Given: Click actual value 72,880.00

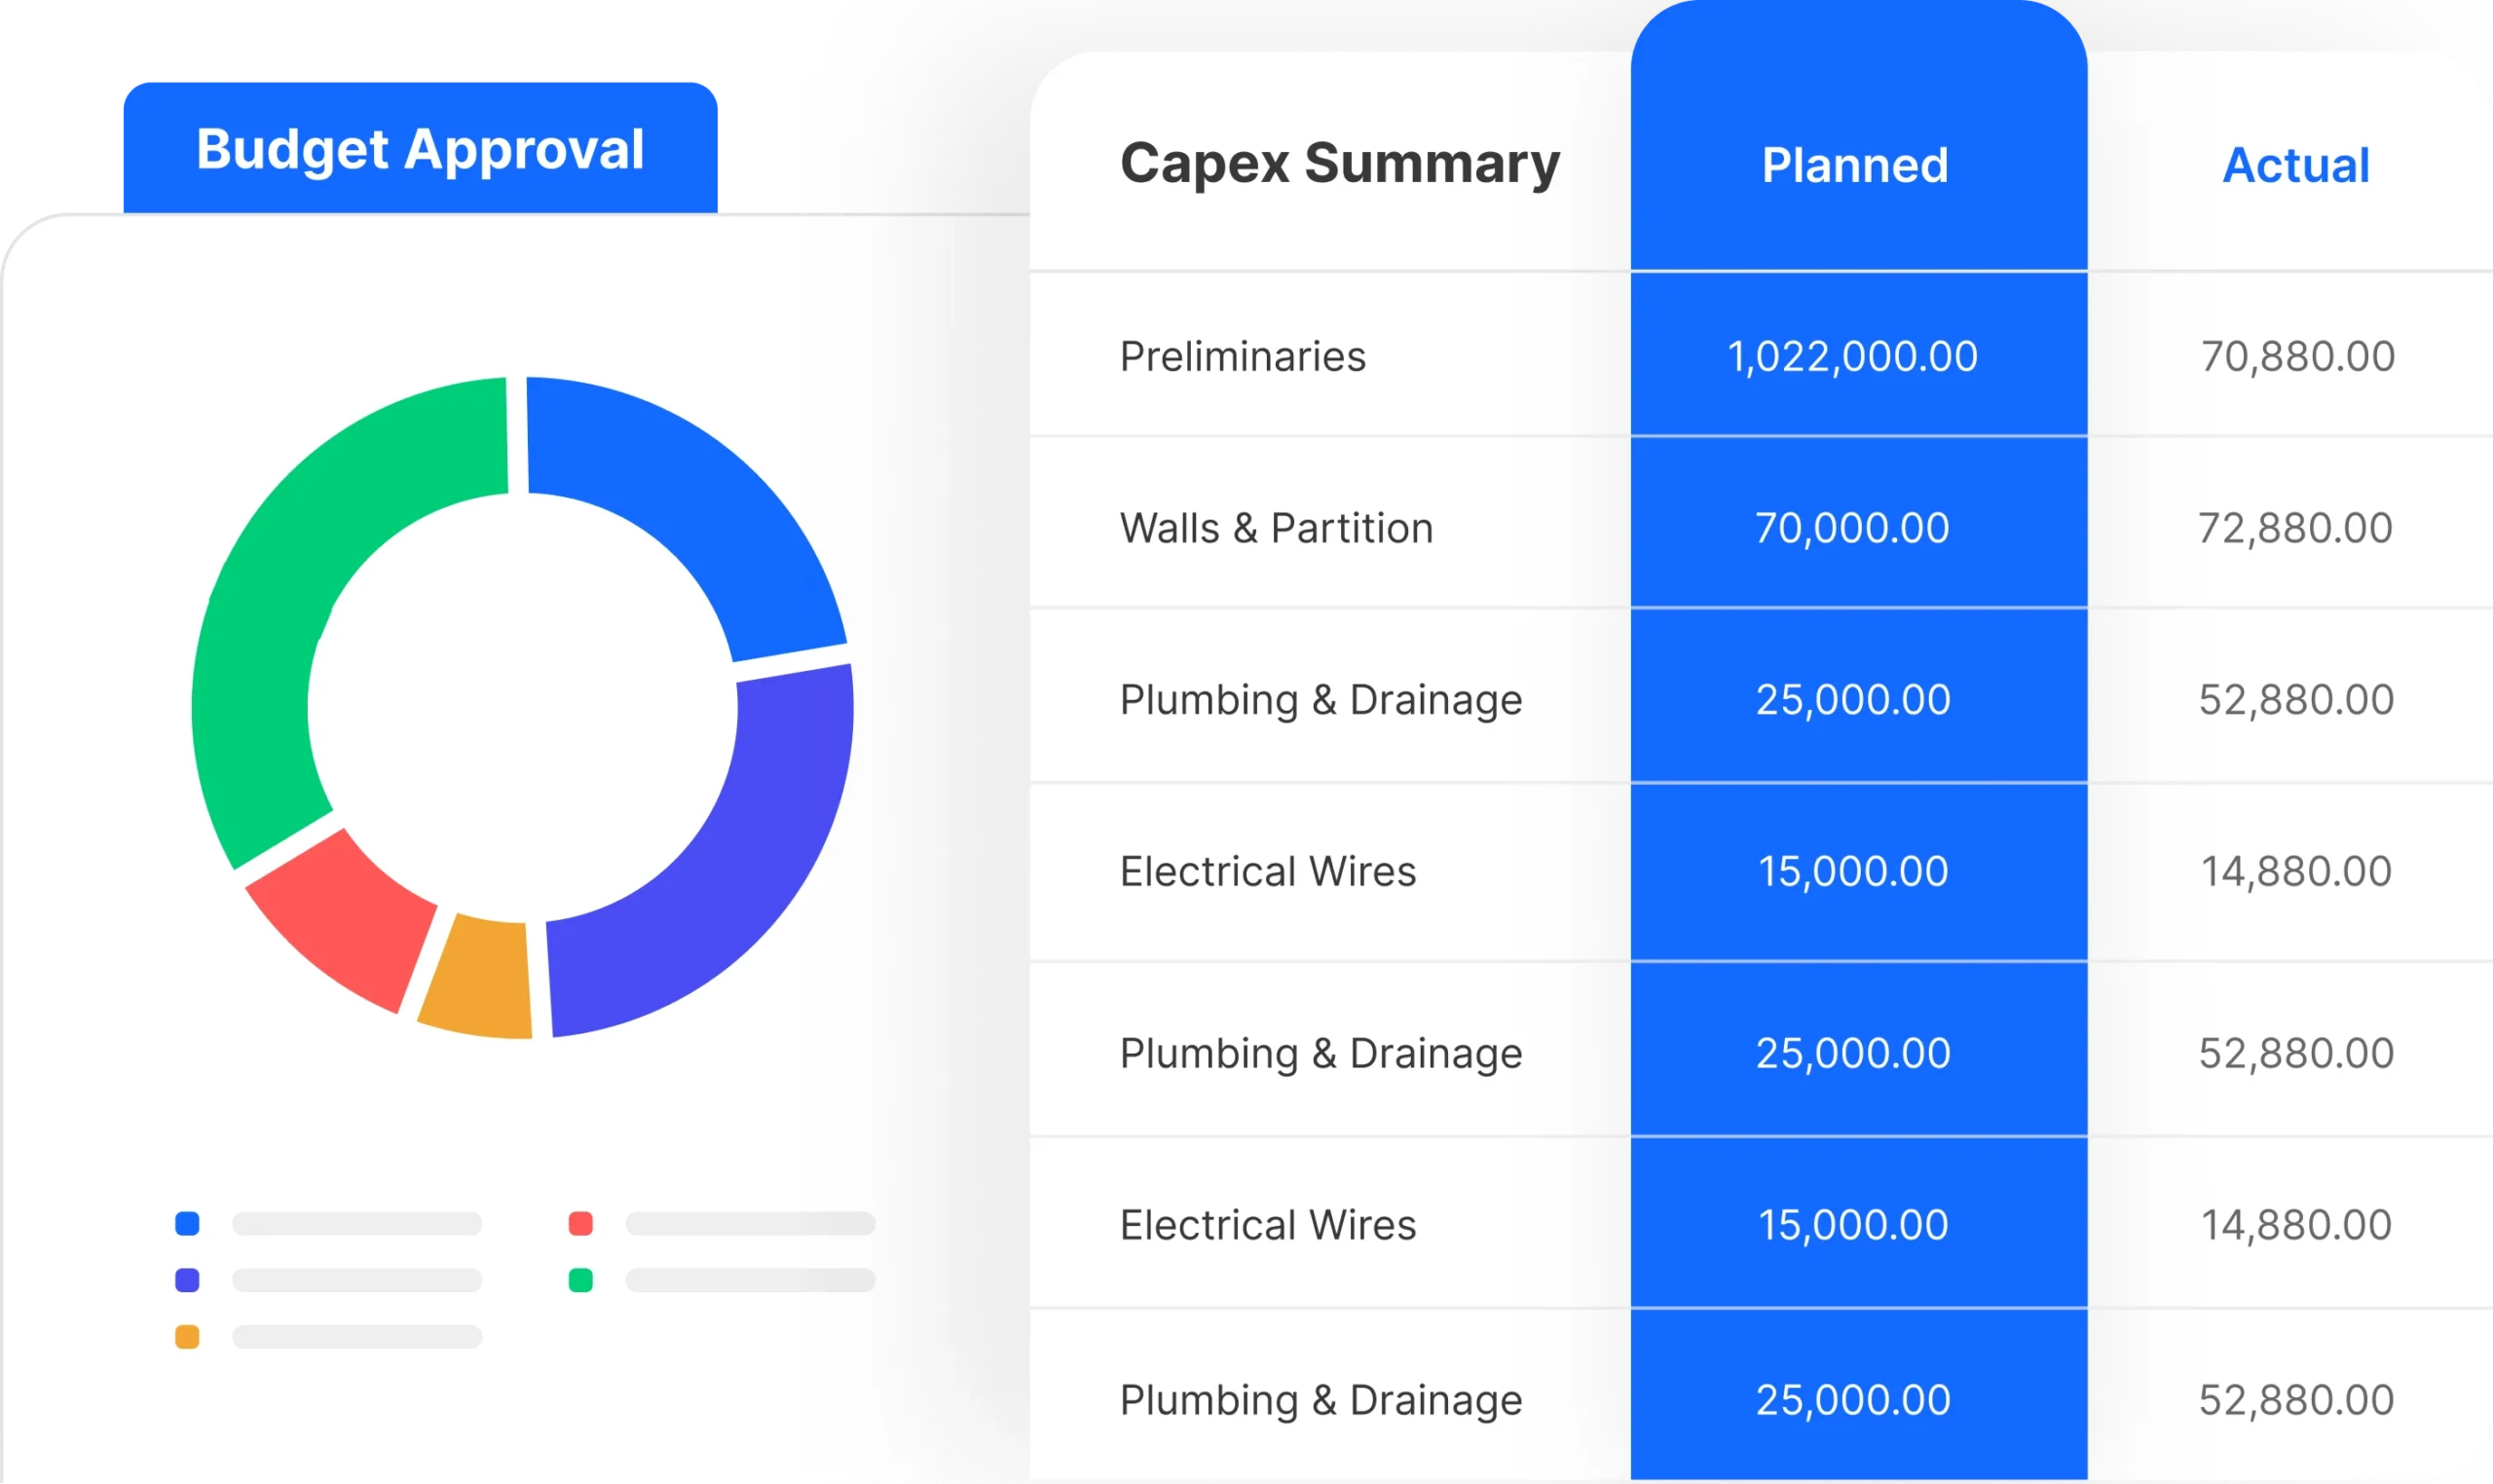Looking at the screenshot, I should click(2296, 528).
